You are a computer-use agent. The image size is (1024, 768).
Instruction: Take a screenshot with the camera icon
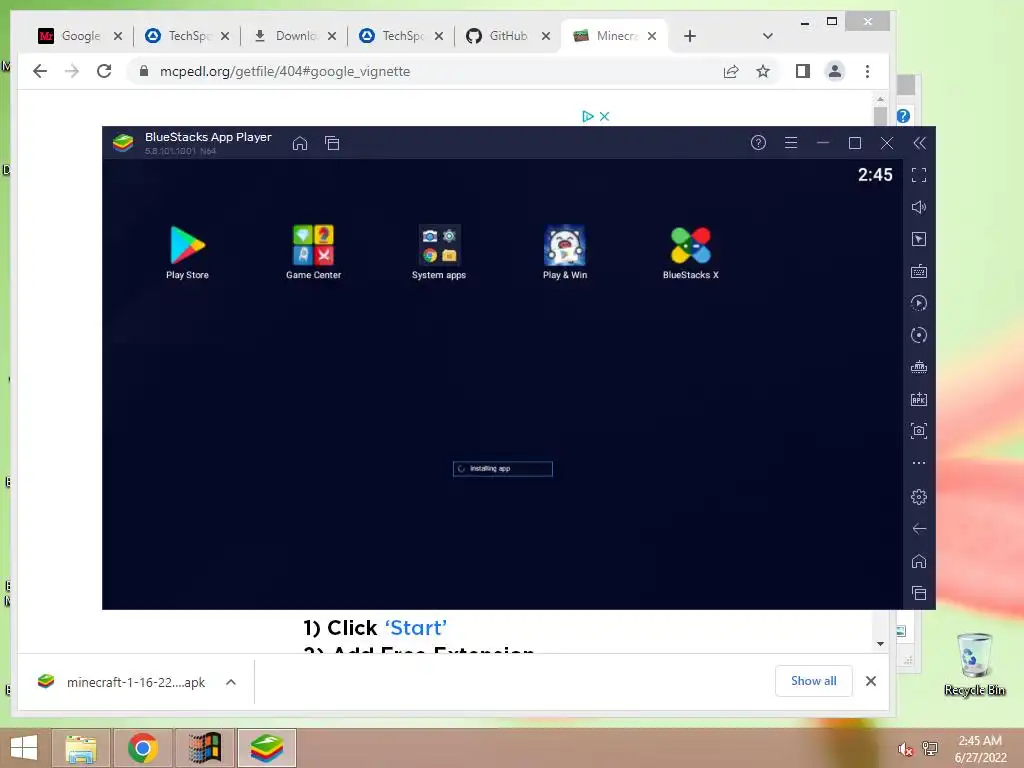pos(919,431)
